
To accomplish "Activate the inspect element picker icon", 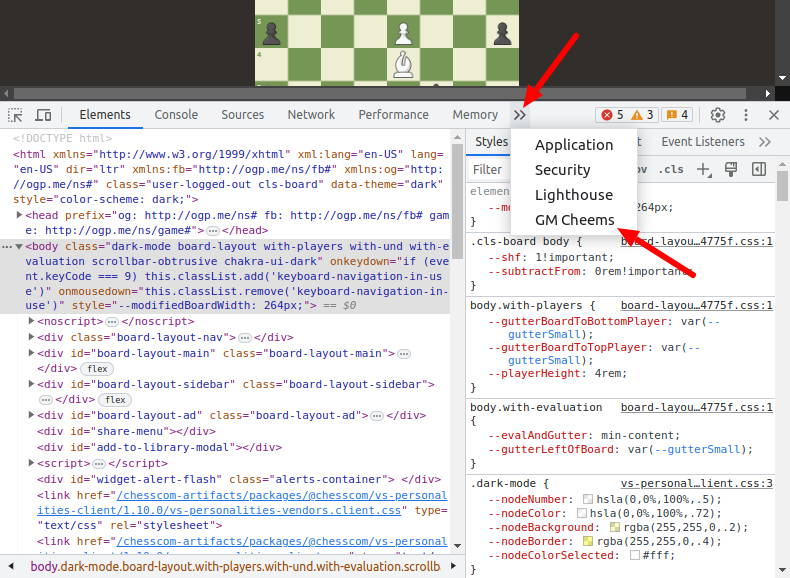I will click(x=15, y=115).
